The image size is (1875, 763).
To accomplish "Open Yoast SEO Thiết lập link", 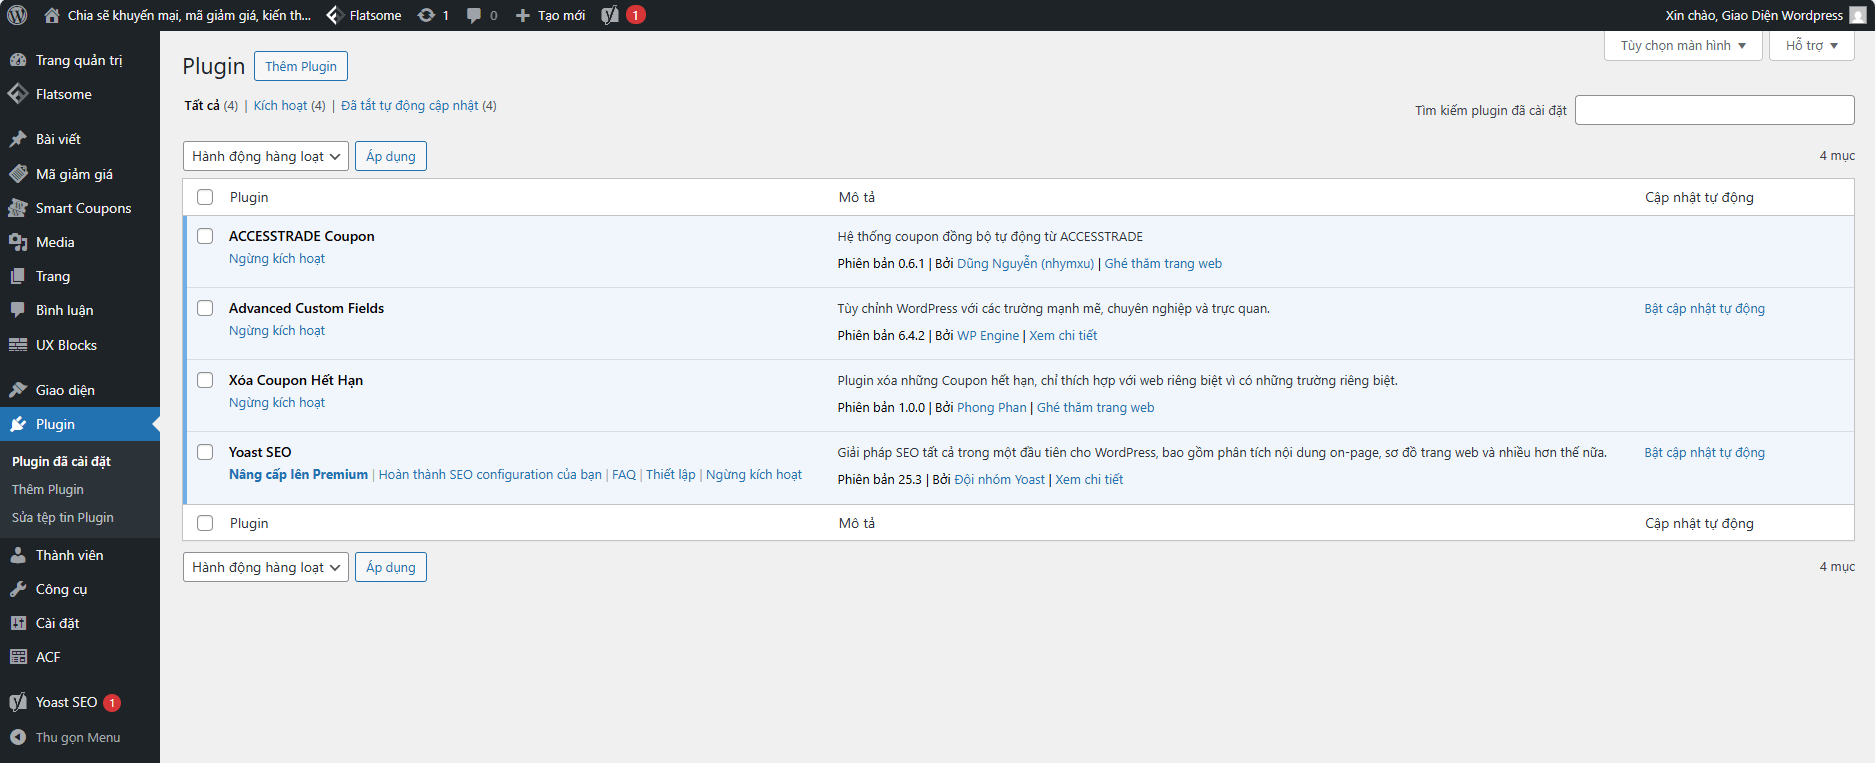I will [x=670, y=474].
